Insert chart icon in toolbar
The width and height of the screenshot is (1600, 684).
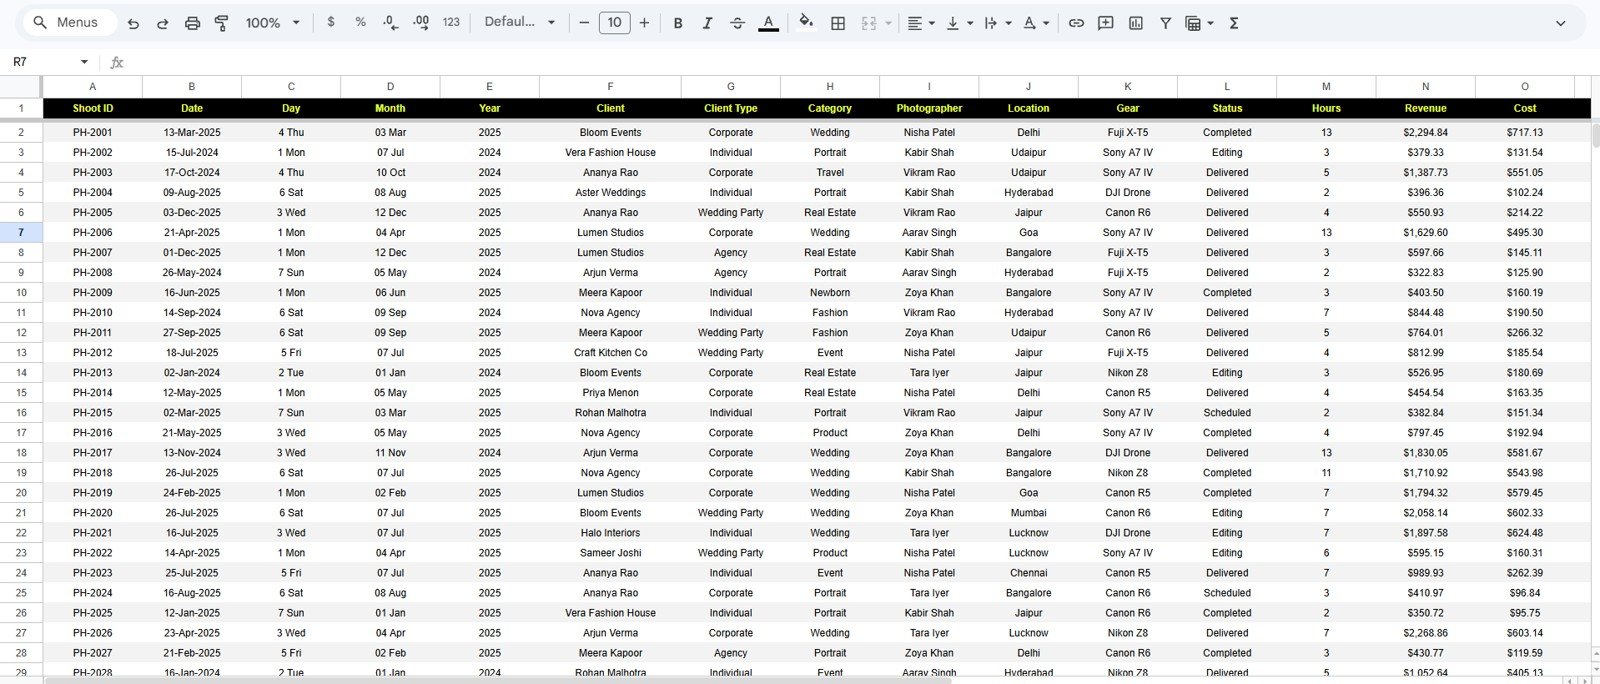[x=1136, y=23]
